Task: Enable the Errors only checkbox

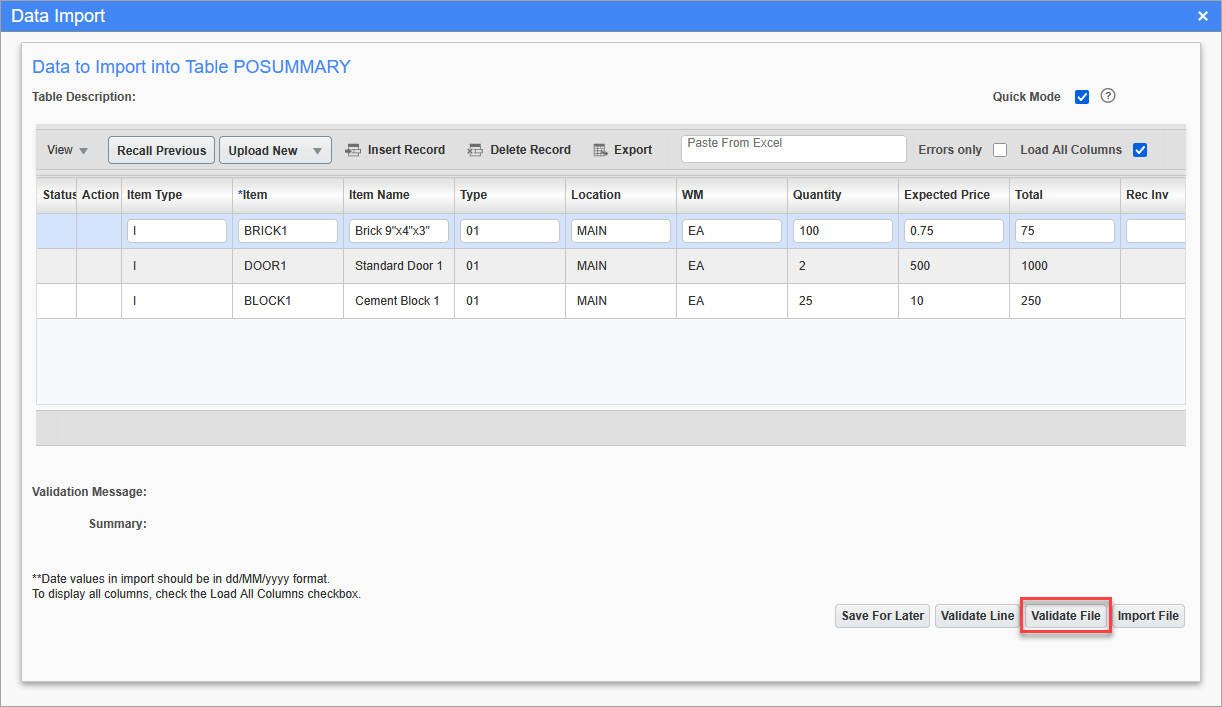Action: click(999, 149)
